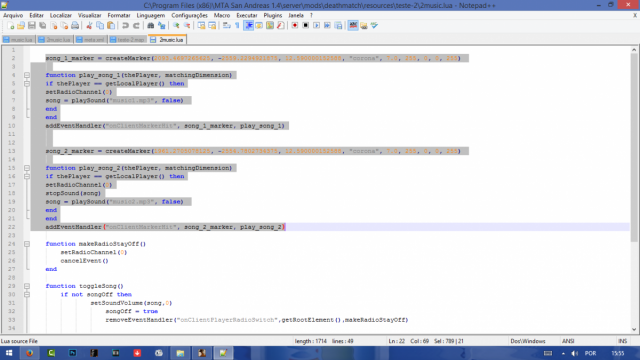Image resolution: width=640 pixels, height=360 pixels.
Task: Redo the last undone edit
Action: click(x=136, y=26)
